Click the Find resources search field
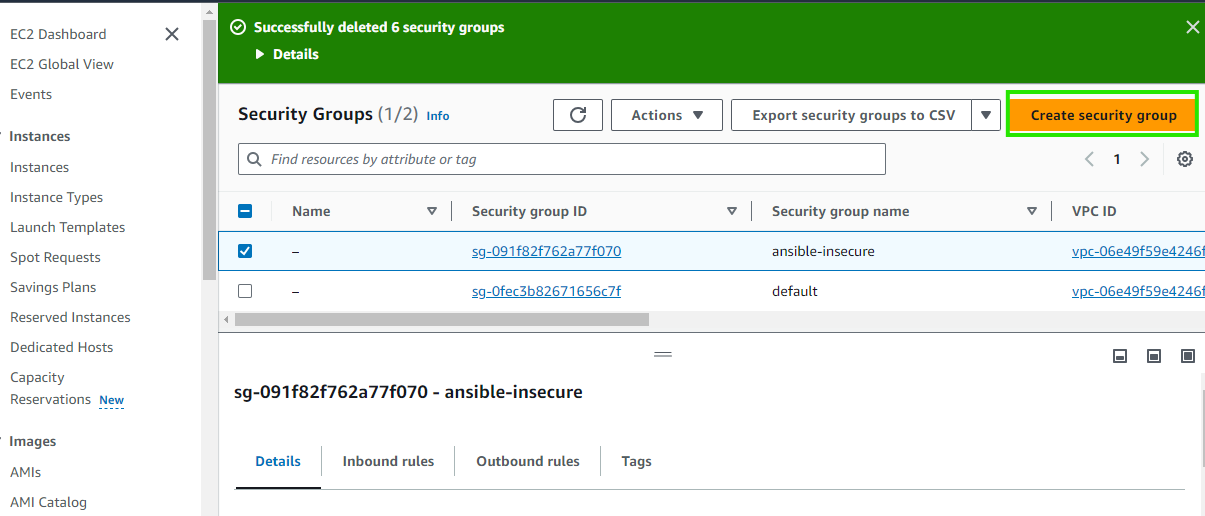Image resolution: width=1205 pixels, height=516 pixels. tap(562, 159)
